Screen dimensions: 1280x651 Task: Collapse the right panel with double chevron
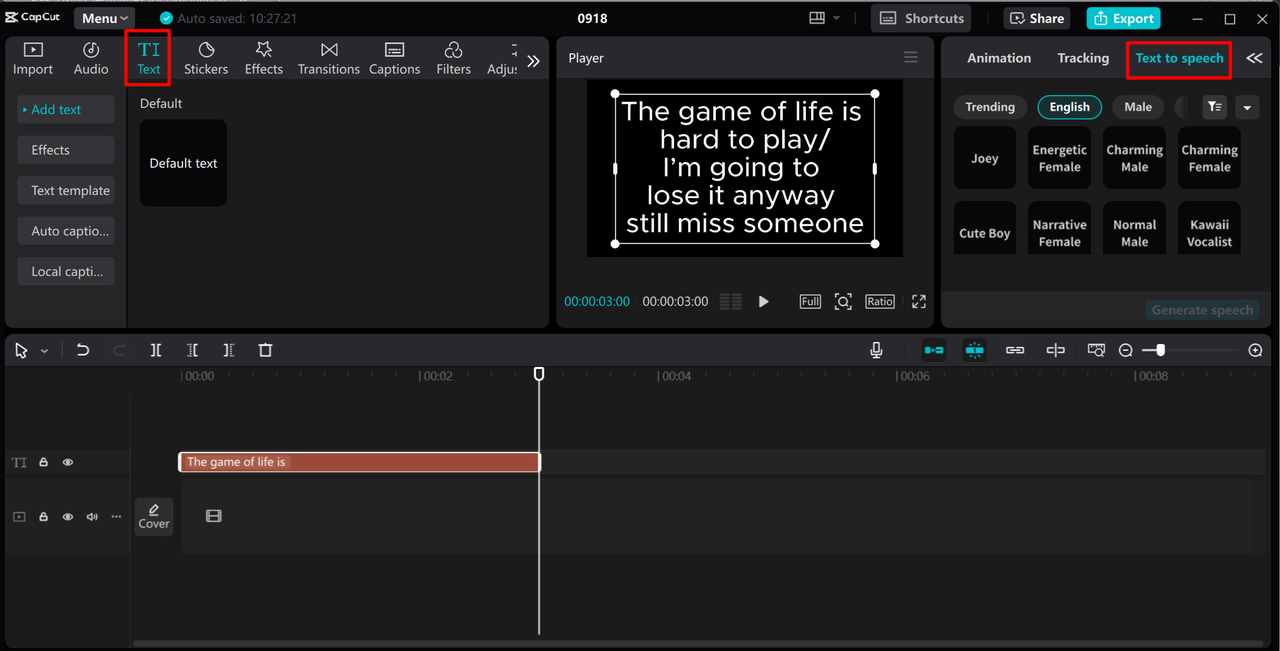point(1254,59)
